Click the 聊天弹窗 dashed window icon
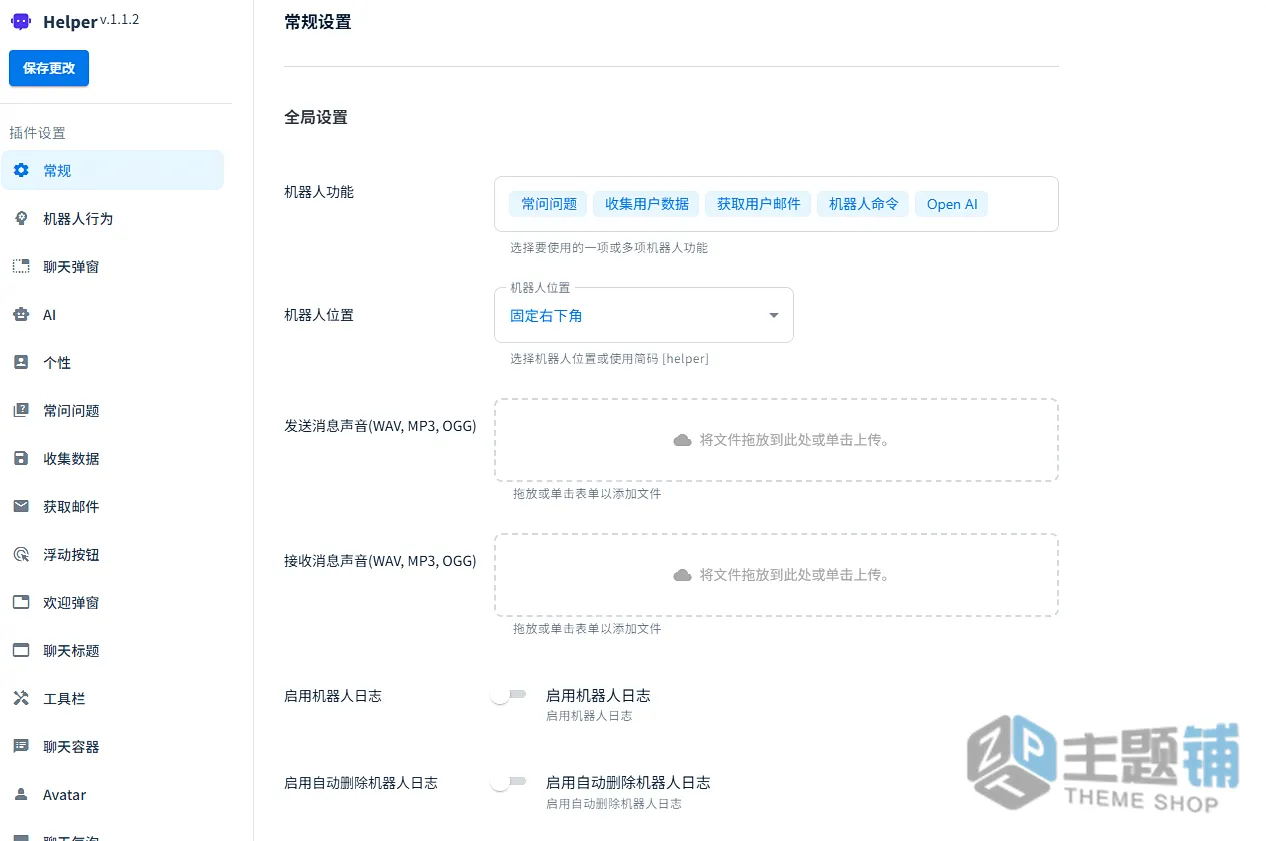Screen dimensions: 1266x841 [x=21, y=266]
